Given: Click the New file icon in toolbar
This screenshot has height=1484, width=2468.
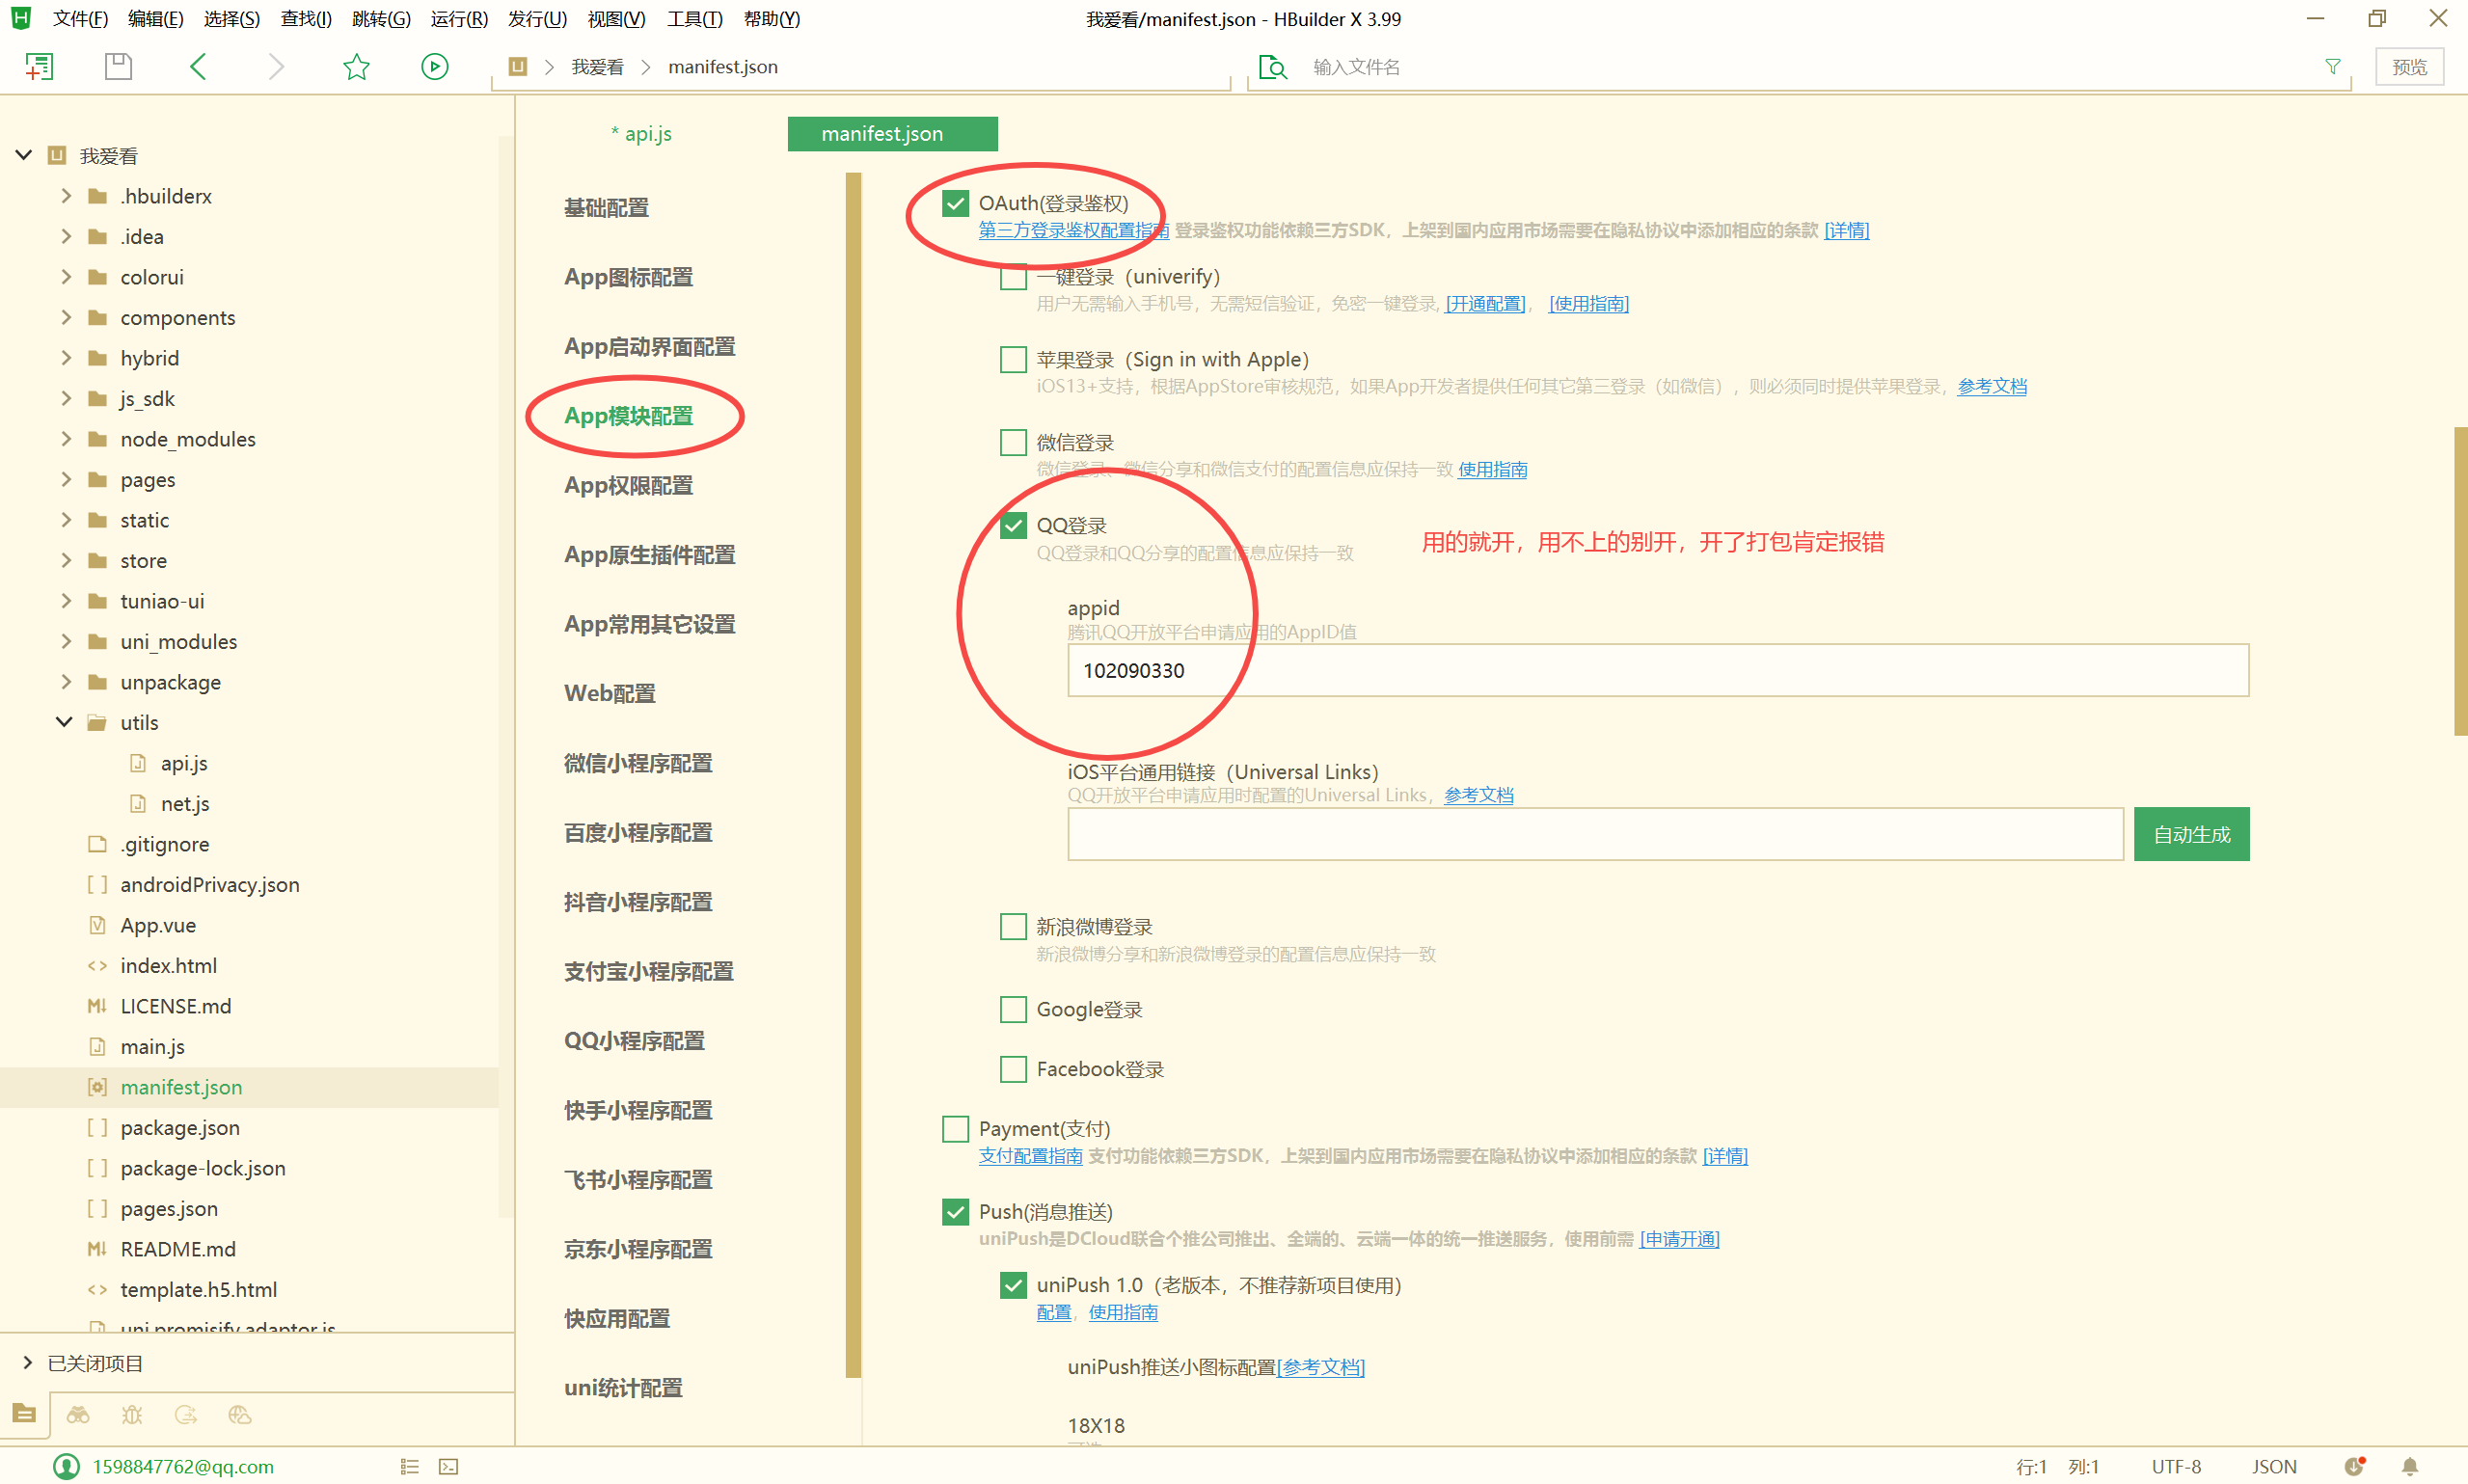Looking at the screenshot, I should 39,67.
